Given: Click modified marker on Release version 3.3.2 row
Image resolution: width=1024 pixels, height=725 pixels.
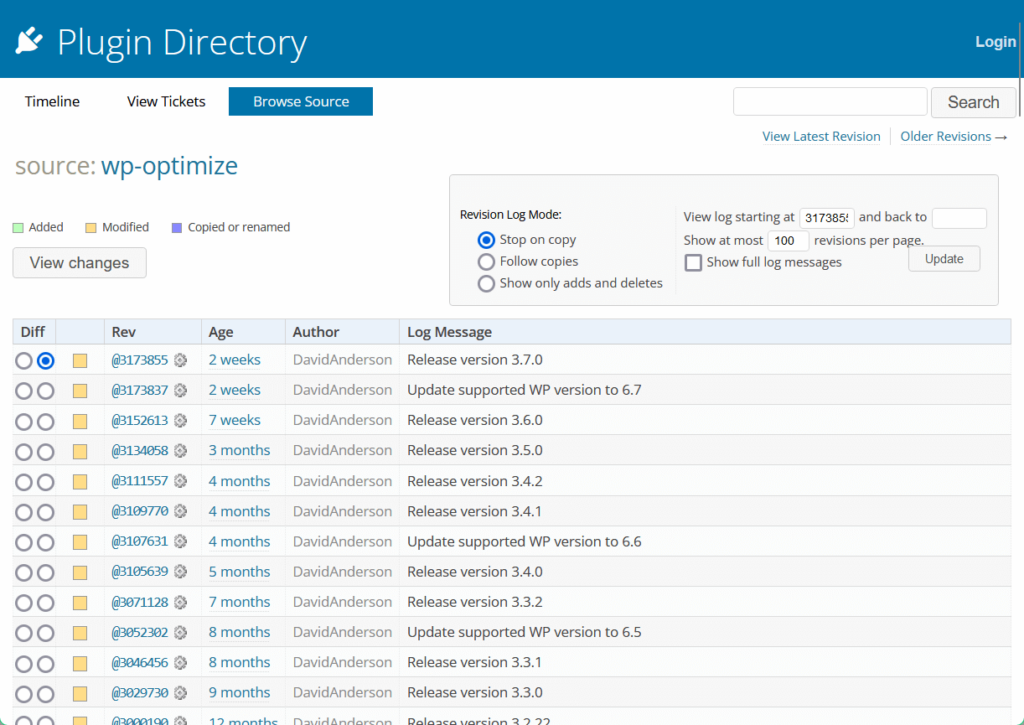Looking at the screenshot, I should (x=80, y=603).
